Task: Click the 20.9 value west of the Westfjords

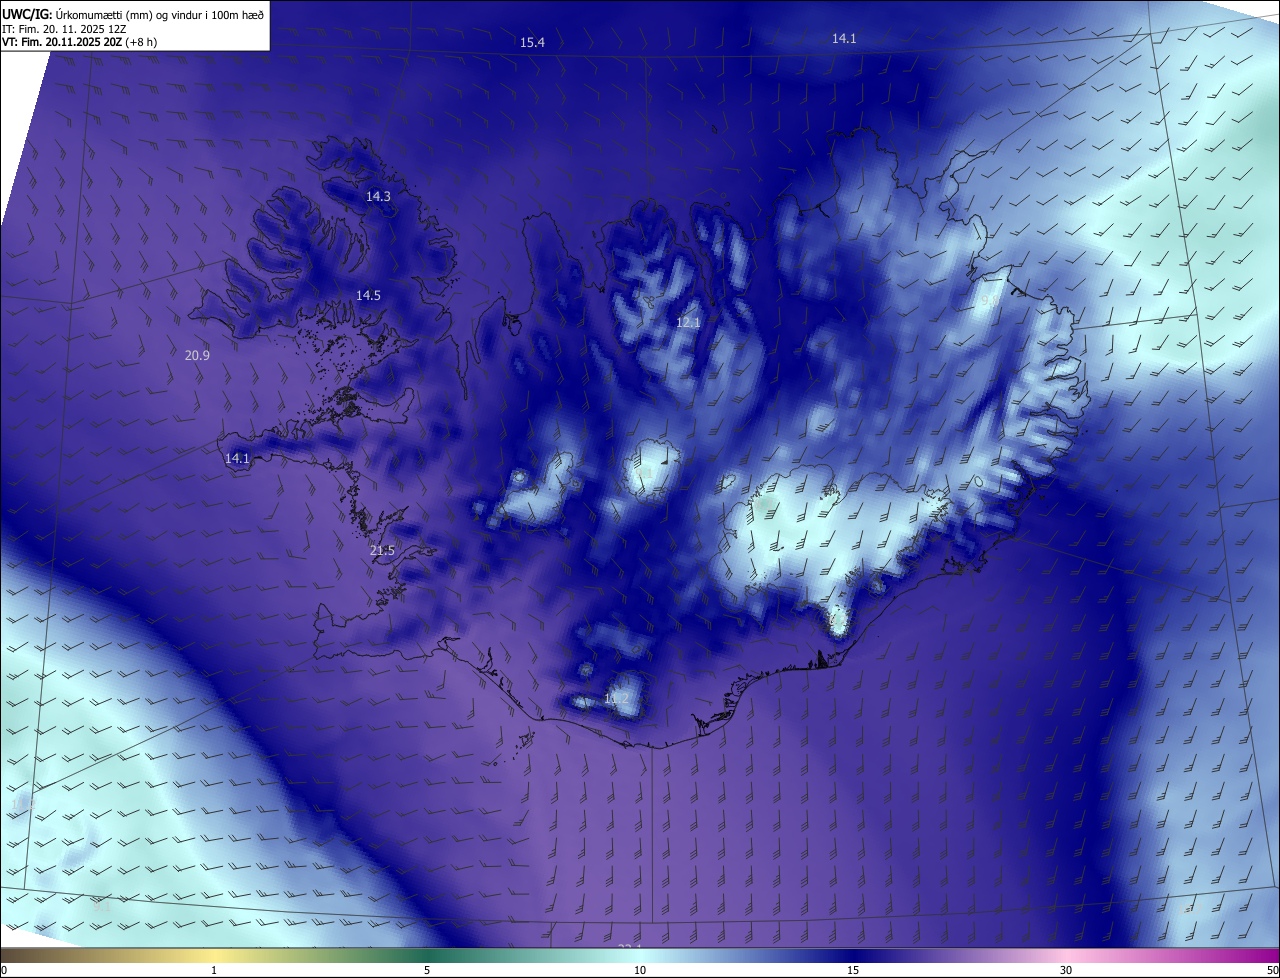Action: click(197, 355)
